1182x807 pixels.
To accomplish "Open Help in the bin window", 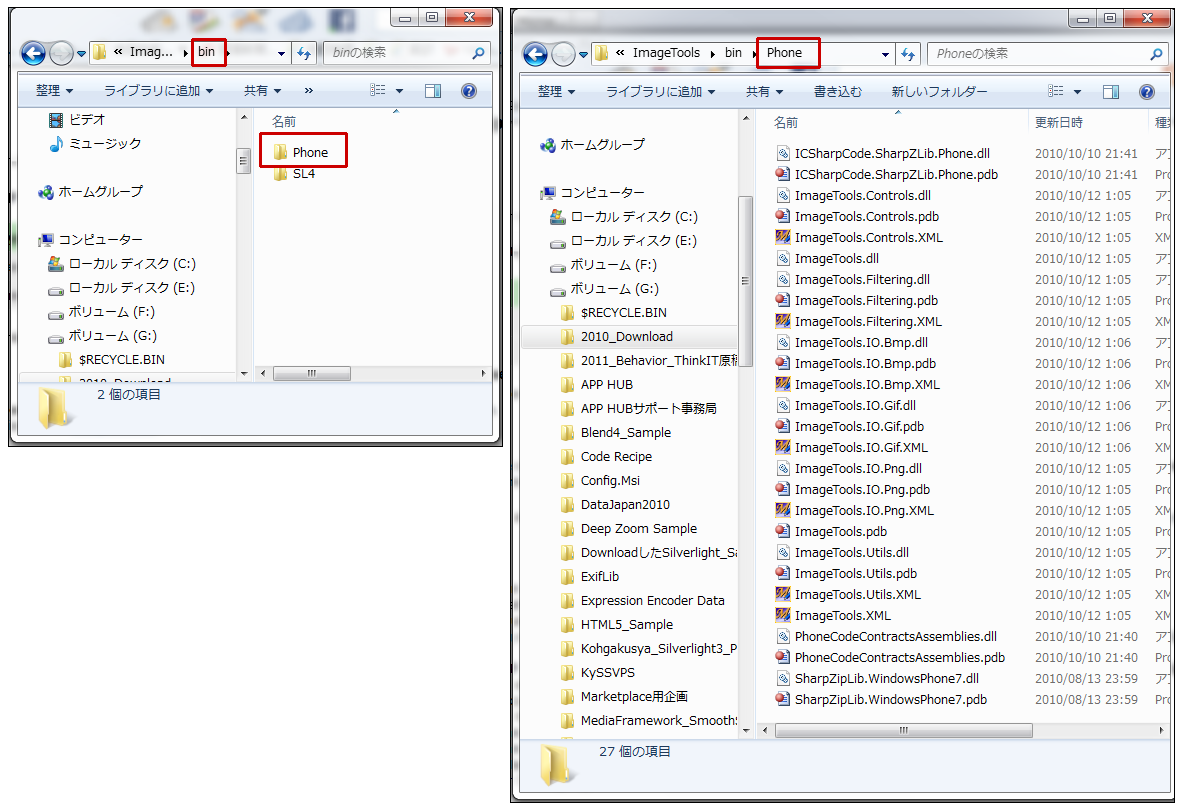I will [469, 91].
